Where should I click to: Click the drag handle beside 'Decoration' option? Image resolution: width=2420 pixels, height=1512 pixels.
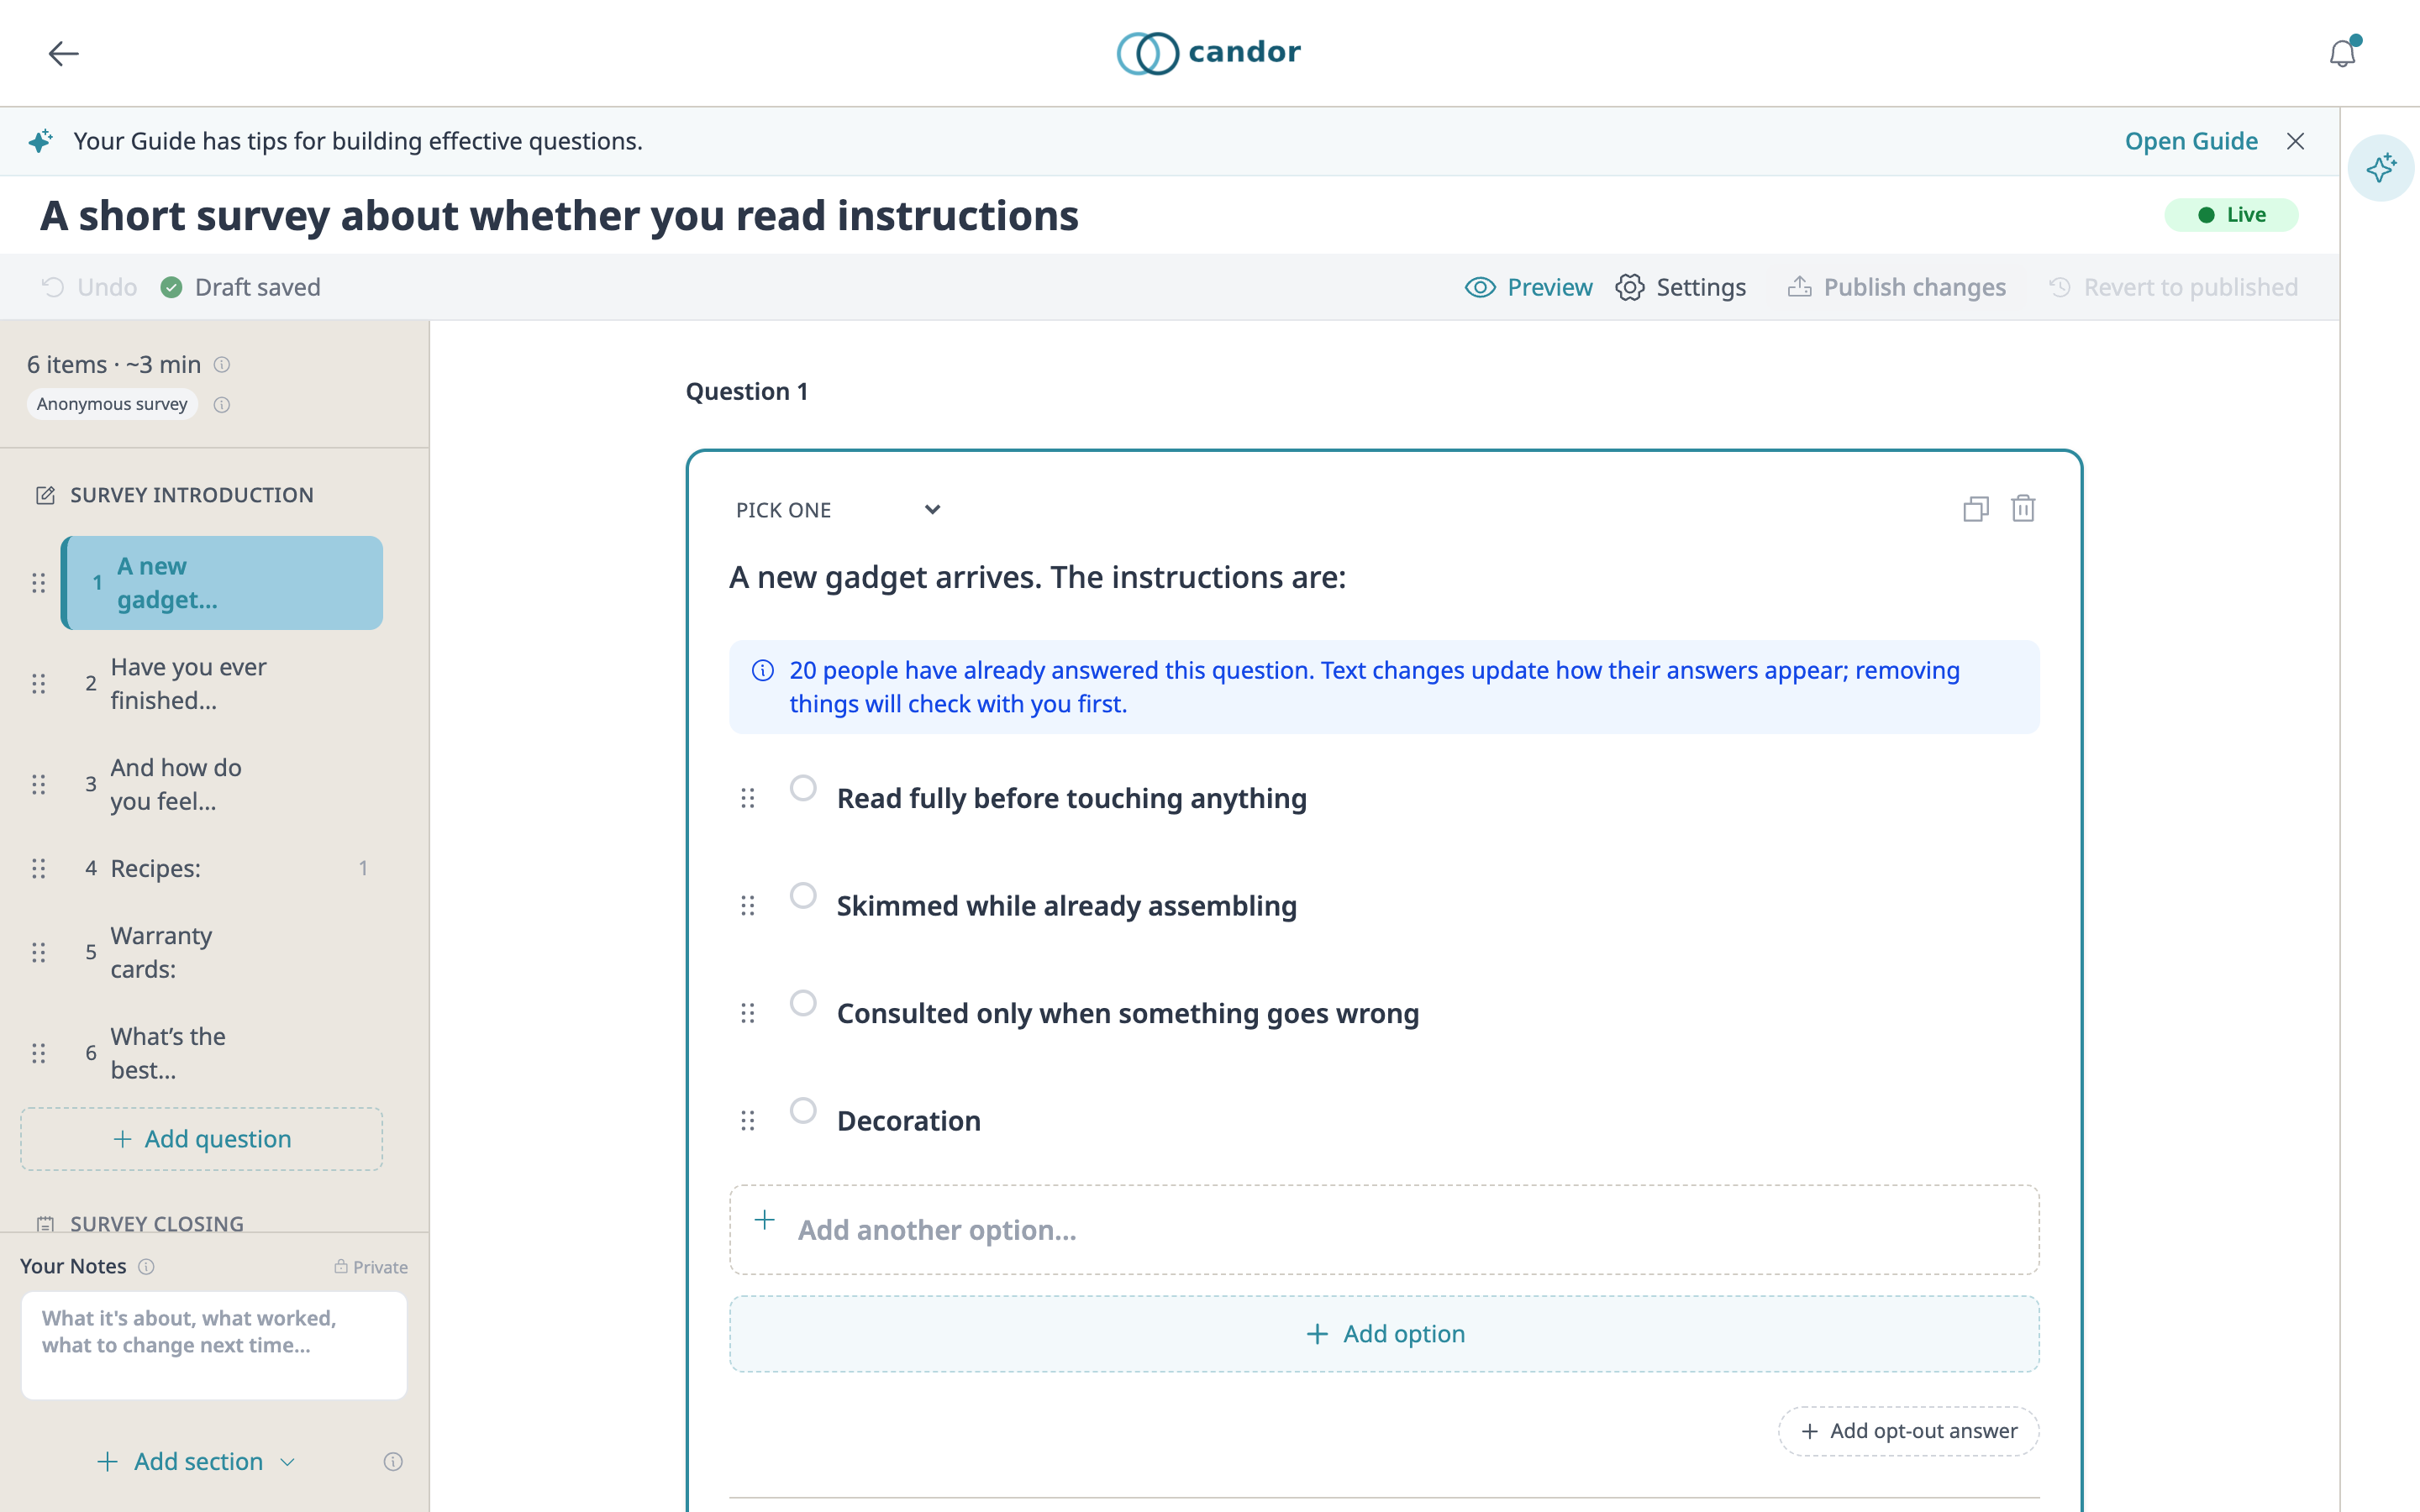tap(747, 1120)
